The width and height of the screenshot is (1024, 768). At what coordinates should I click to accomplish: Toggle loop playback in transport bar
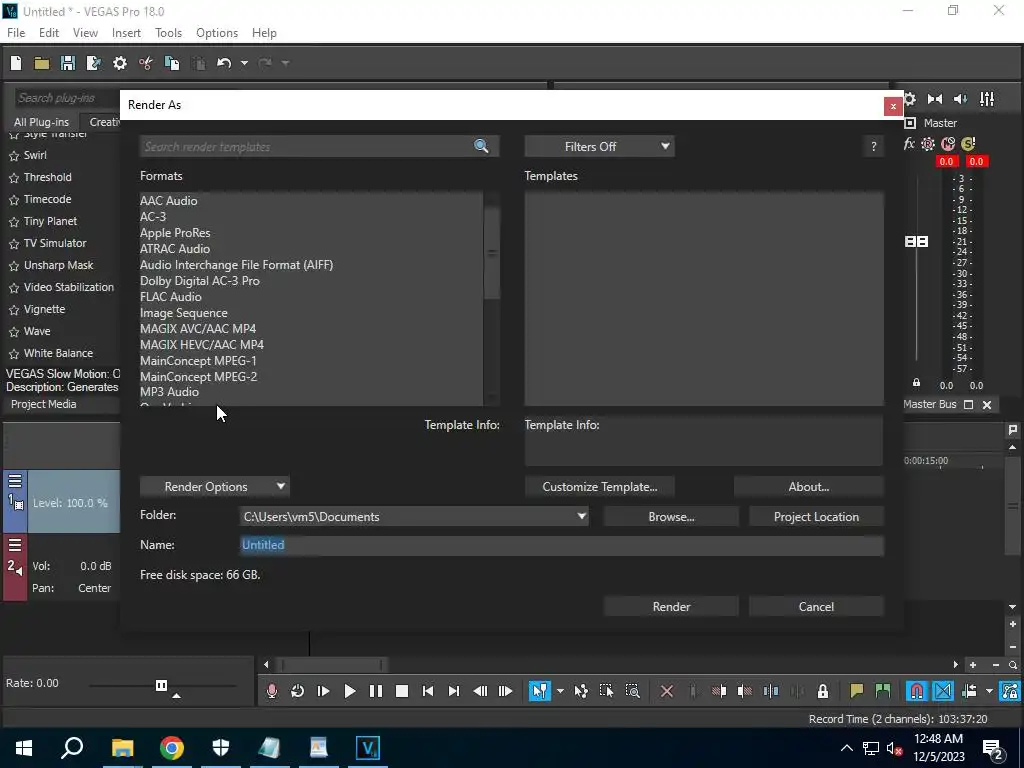pos(298,691)
